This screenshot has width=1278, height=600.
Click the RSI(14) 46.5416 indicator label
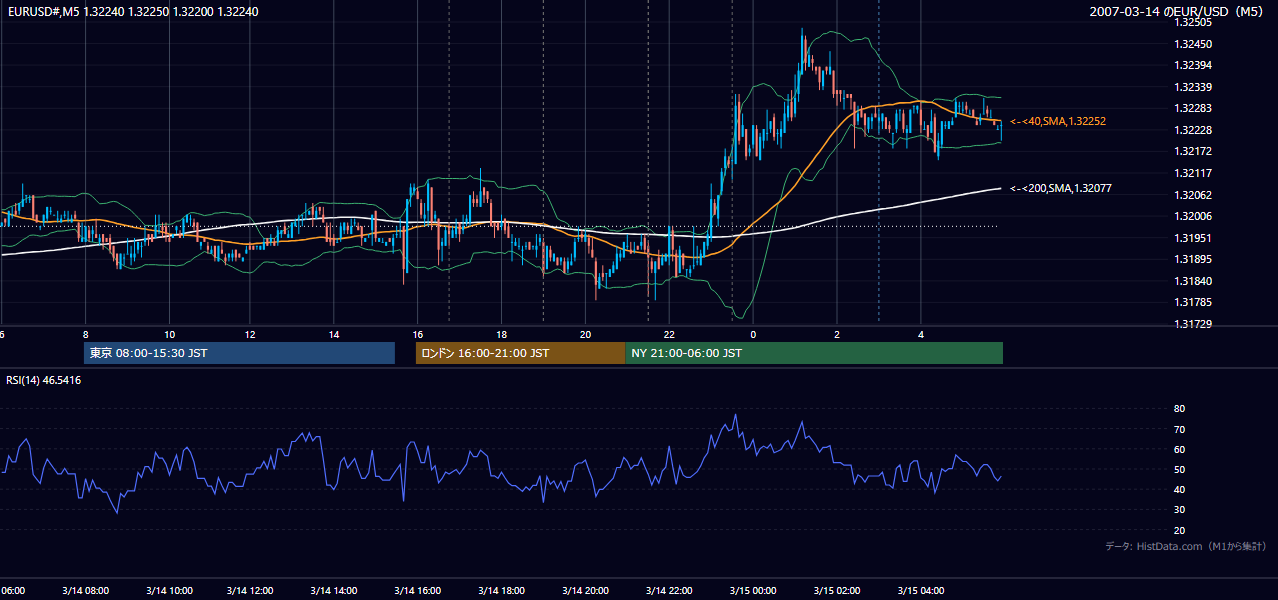click(44, 380)
